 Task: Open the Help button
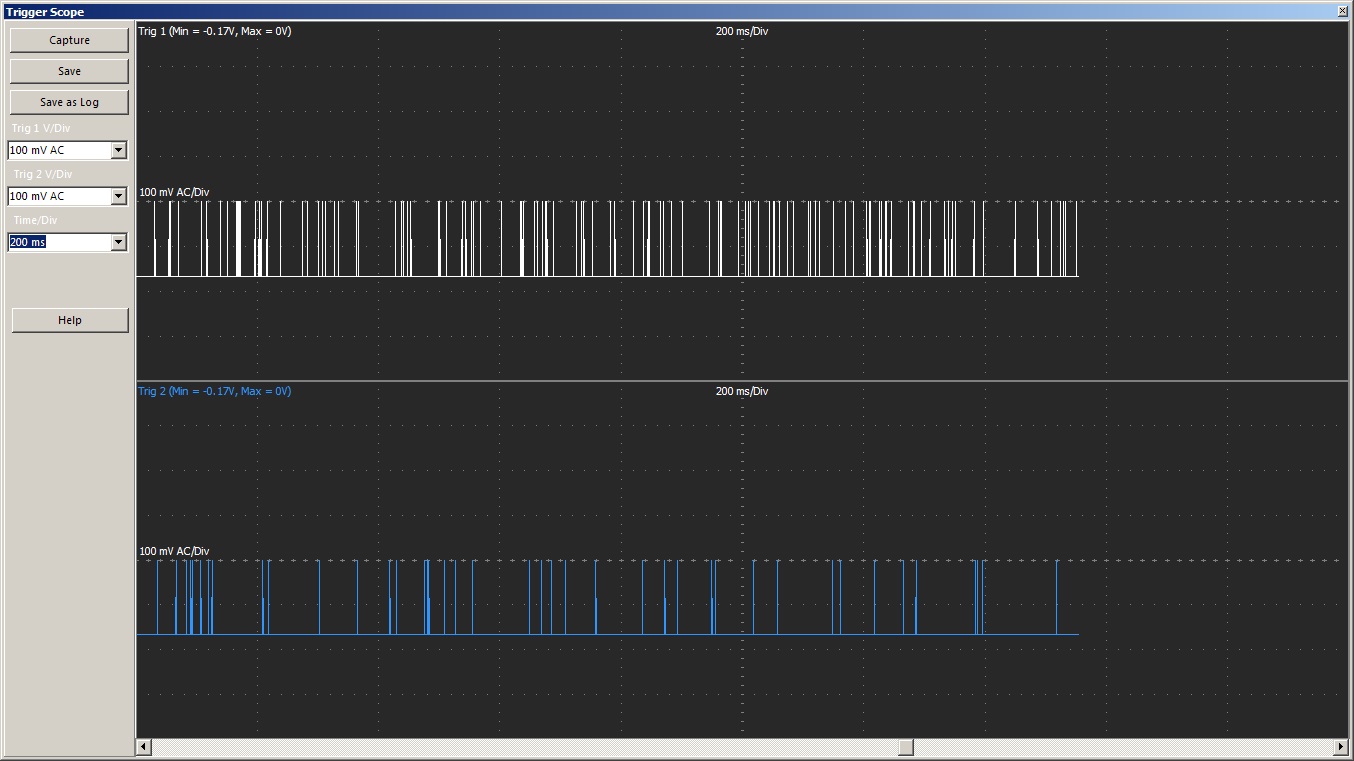coord(70,320)
